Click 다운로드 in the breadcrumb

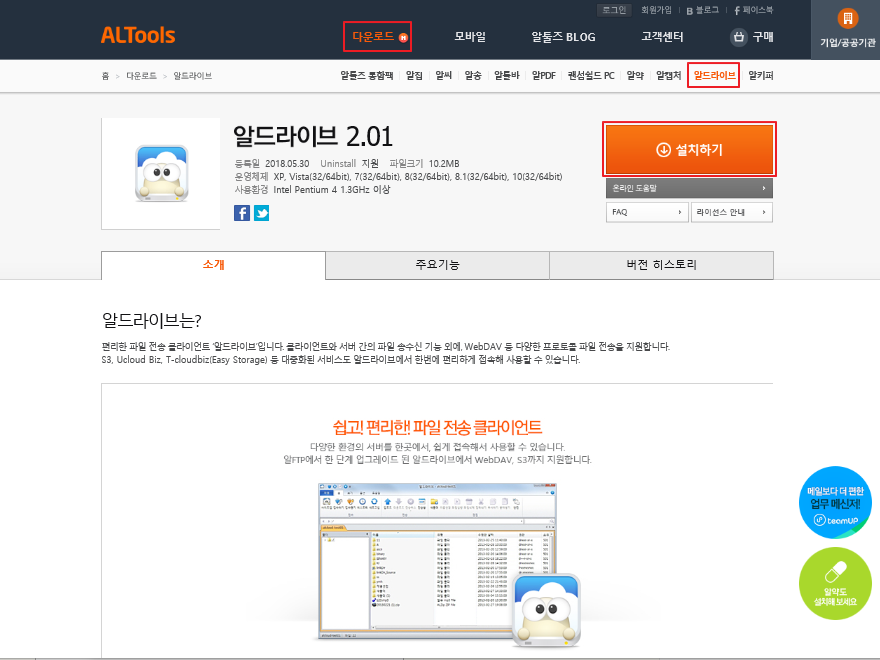click(141, 76)
